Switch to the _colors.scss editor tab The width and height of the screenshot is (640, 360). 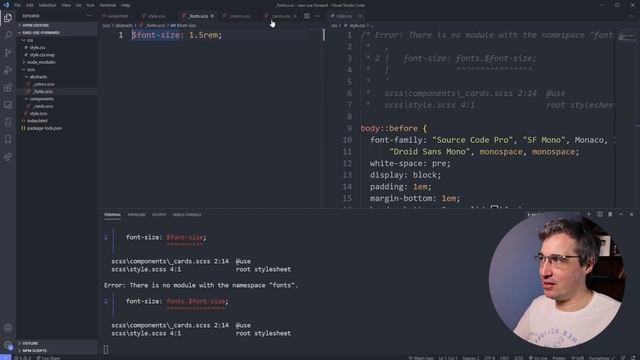(x=238, y=16)
